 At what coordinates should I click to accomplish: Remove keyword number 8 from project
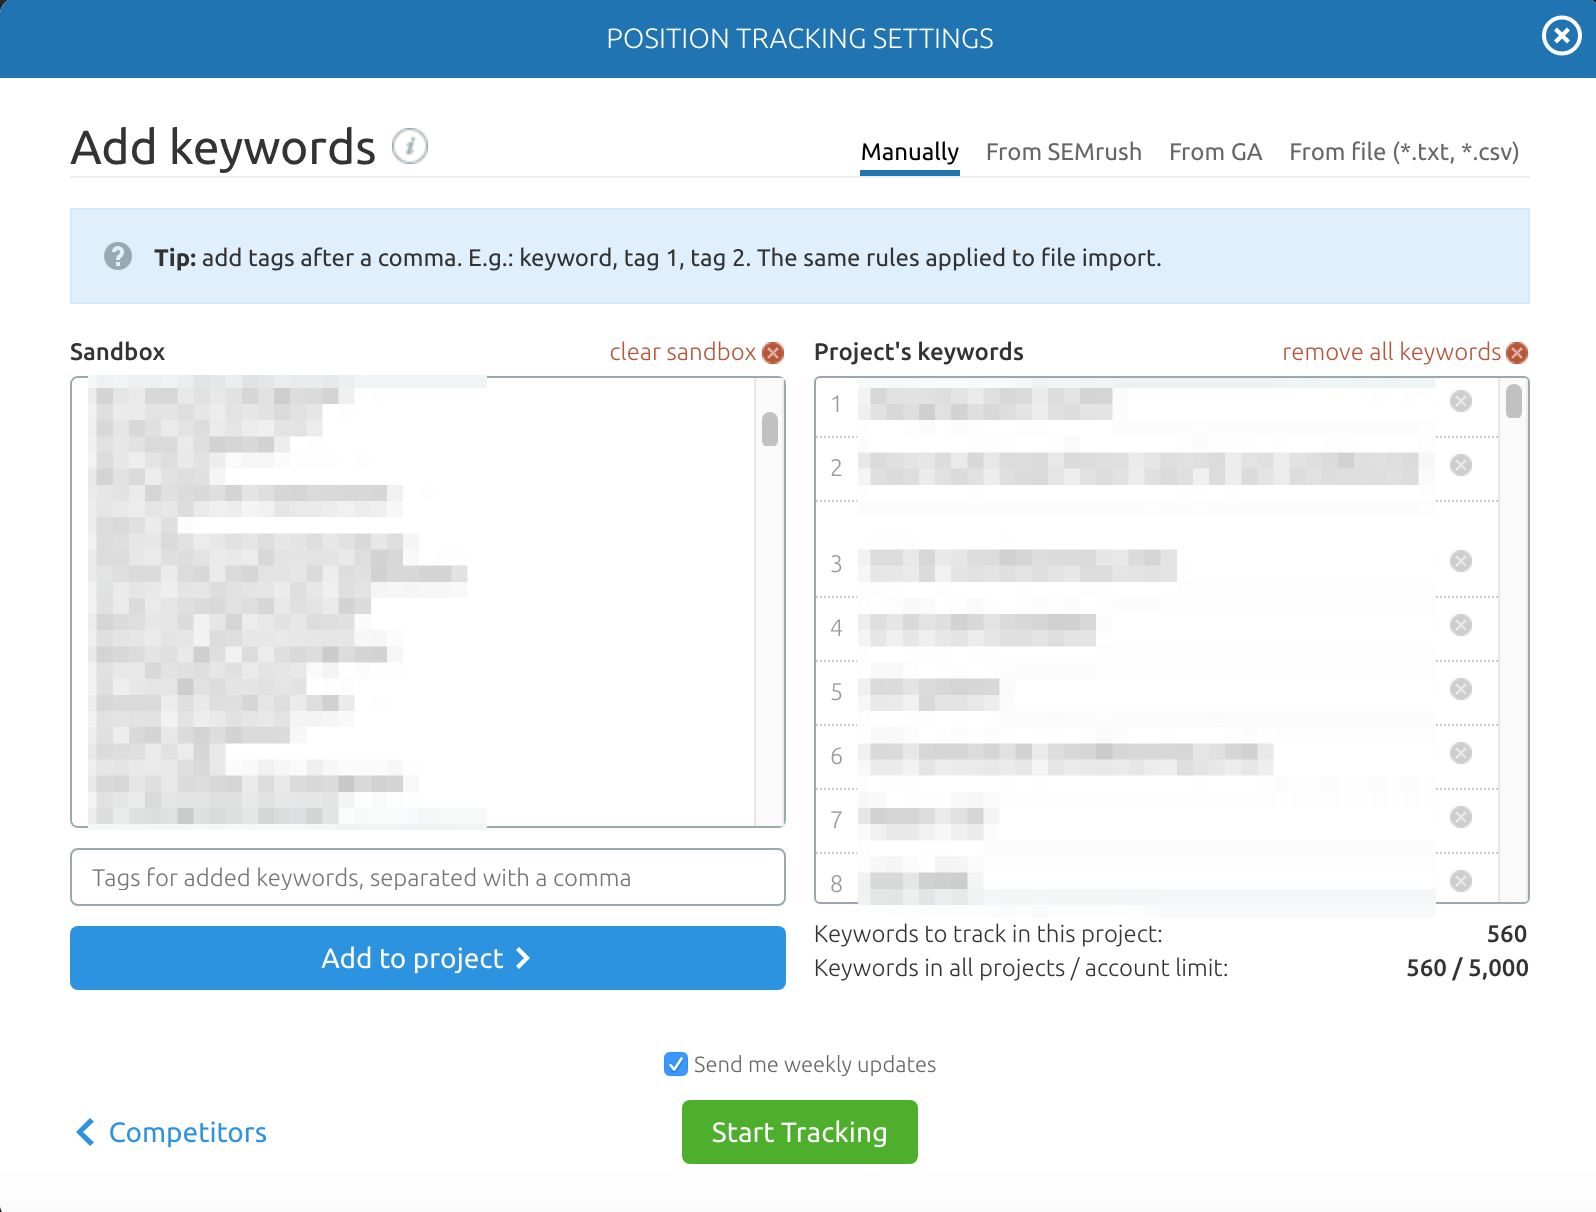click(1461, 881)
